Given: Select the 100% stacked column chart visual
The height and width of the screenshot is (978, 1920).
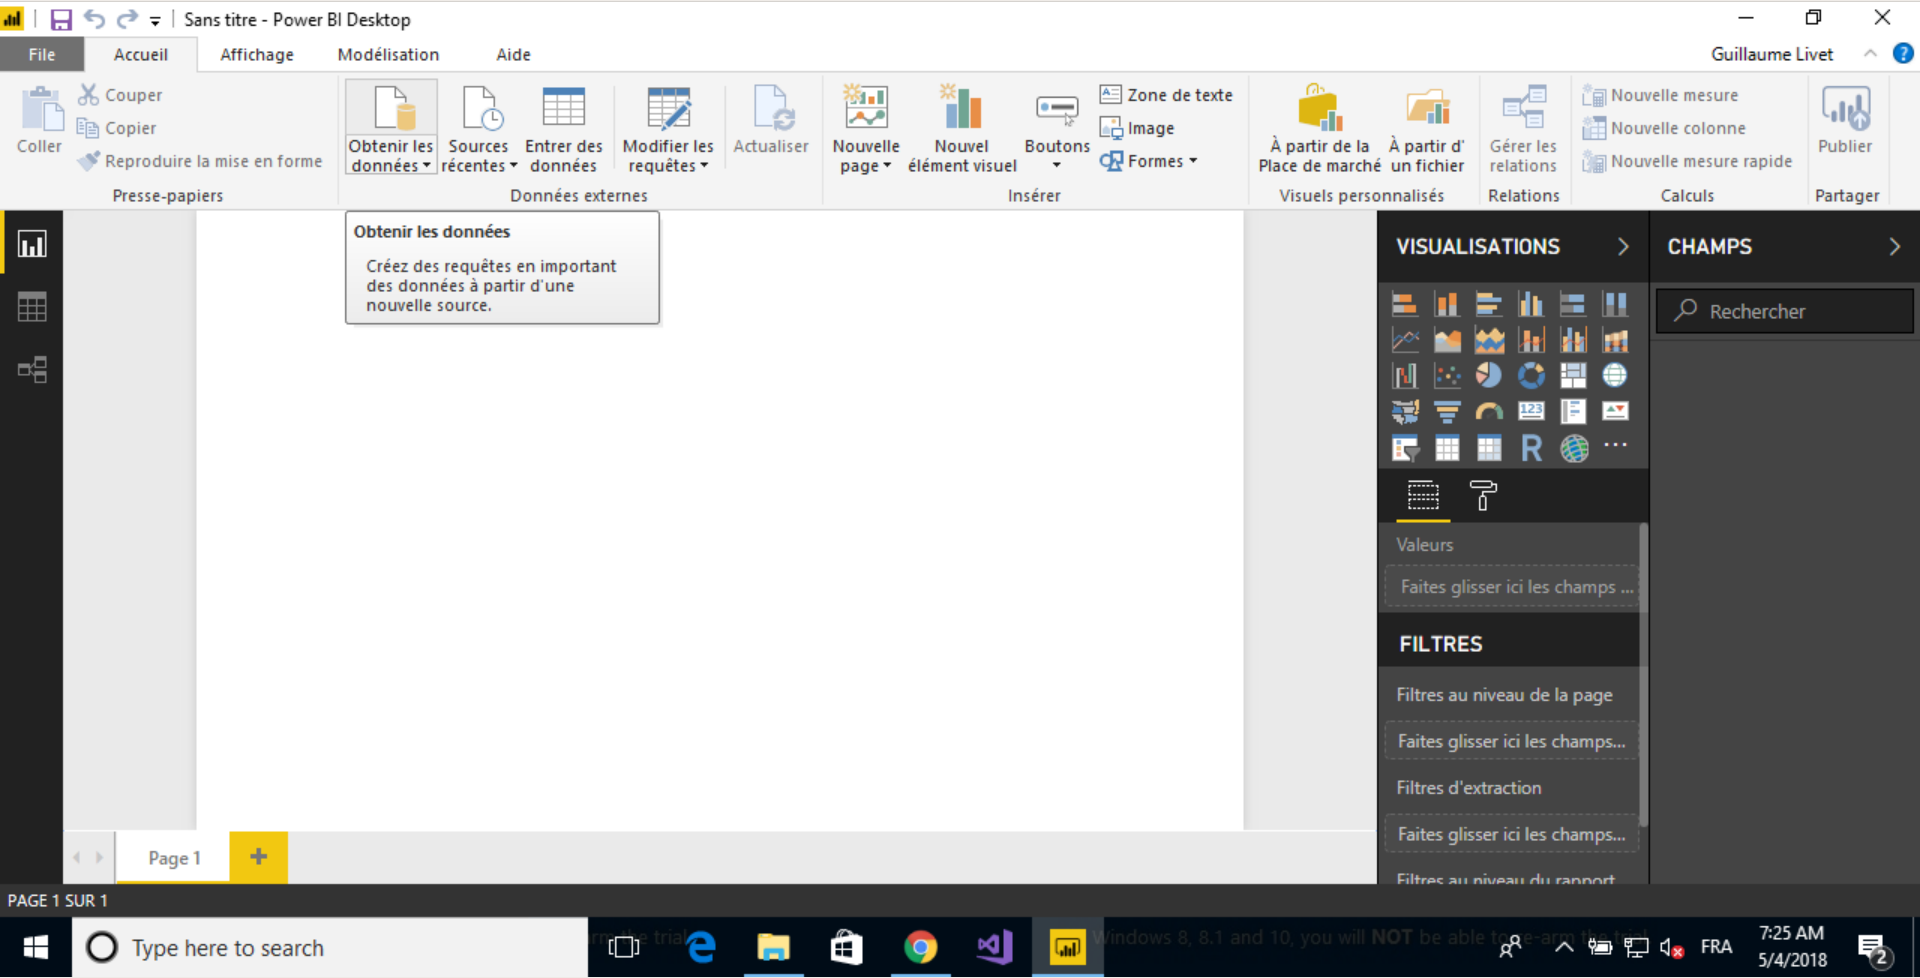Looking at the screenshot, I should tap(1615, 304).
